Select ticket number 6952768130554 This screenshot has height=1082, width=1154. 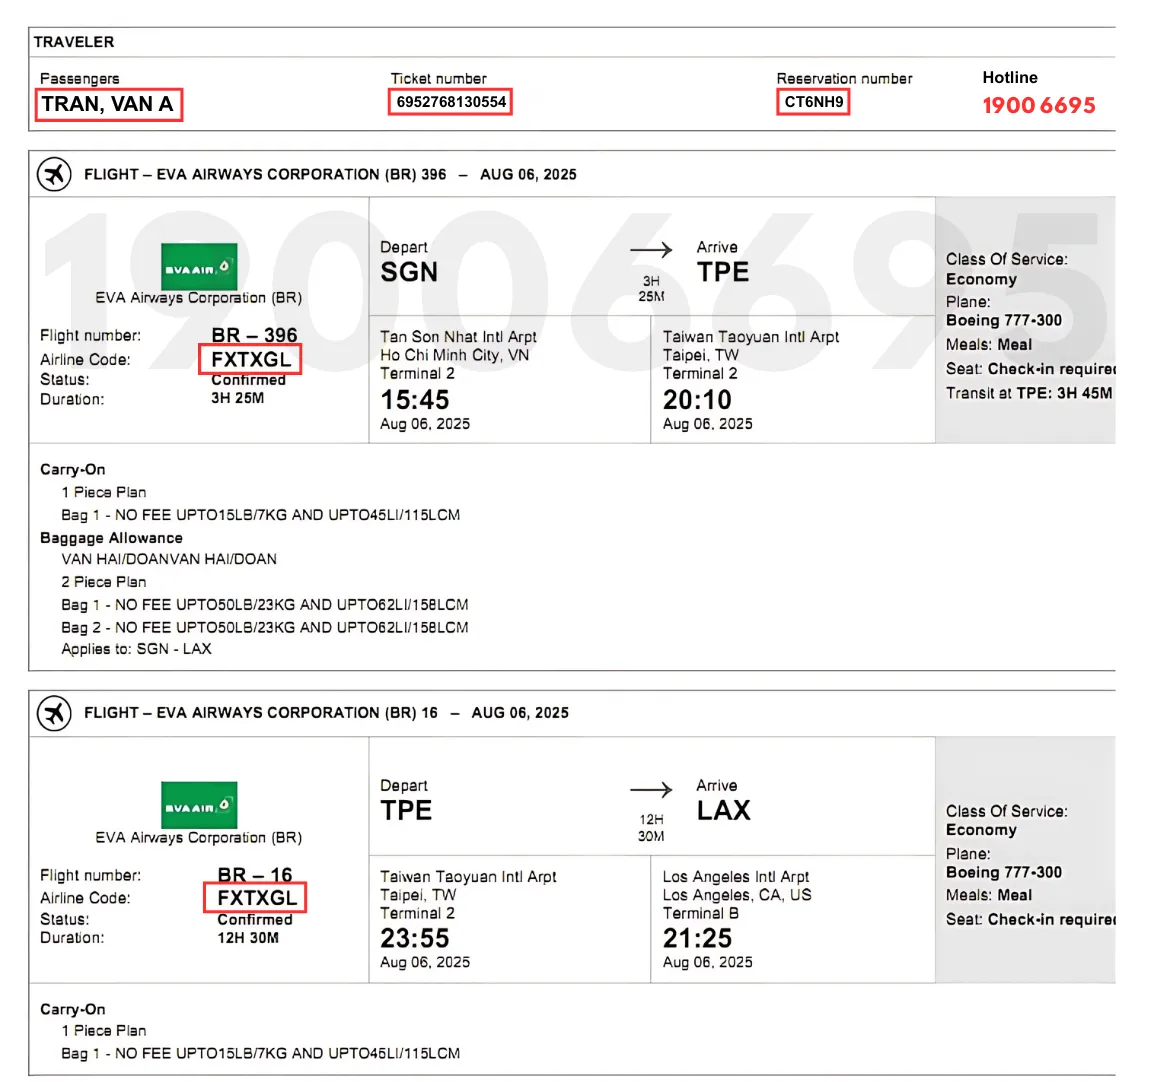point(450,101)
